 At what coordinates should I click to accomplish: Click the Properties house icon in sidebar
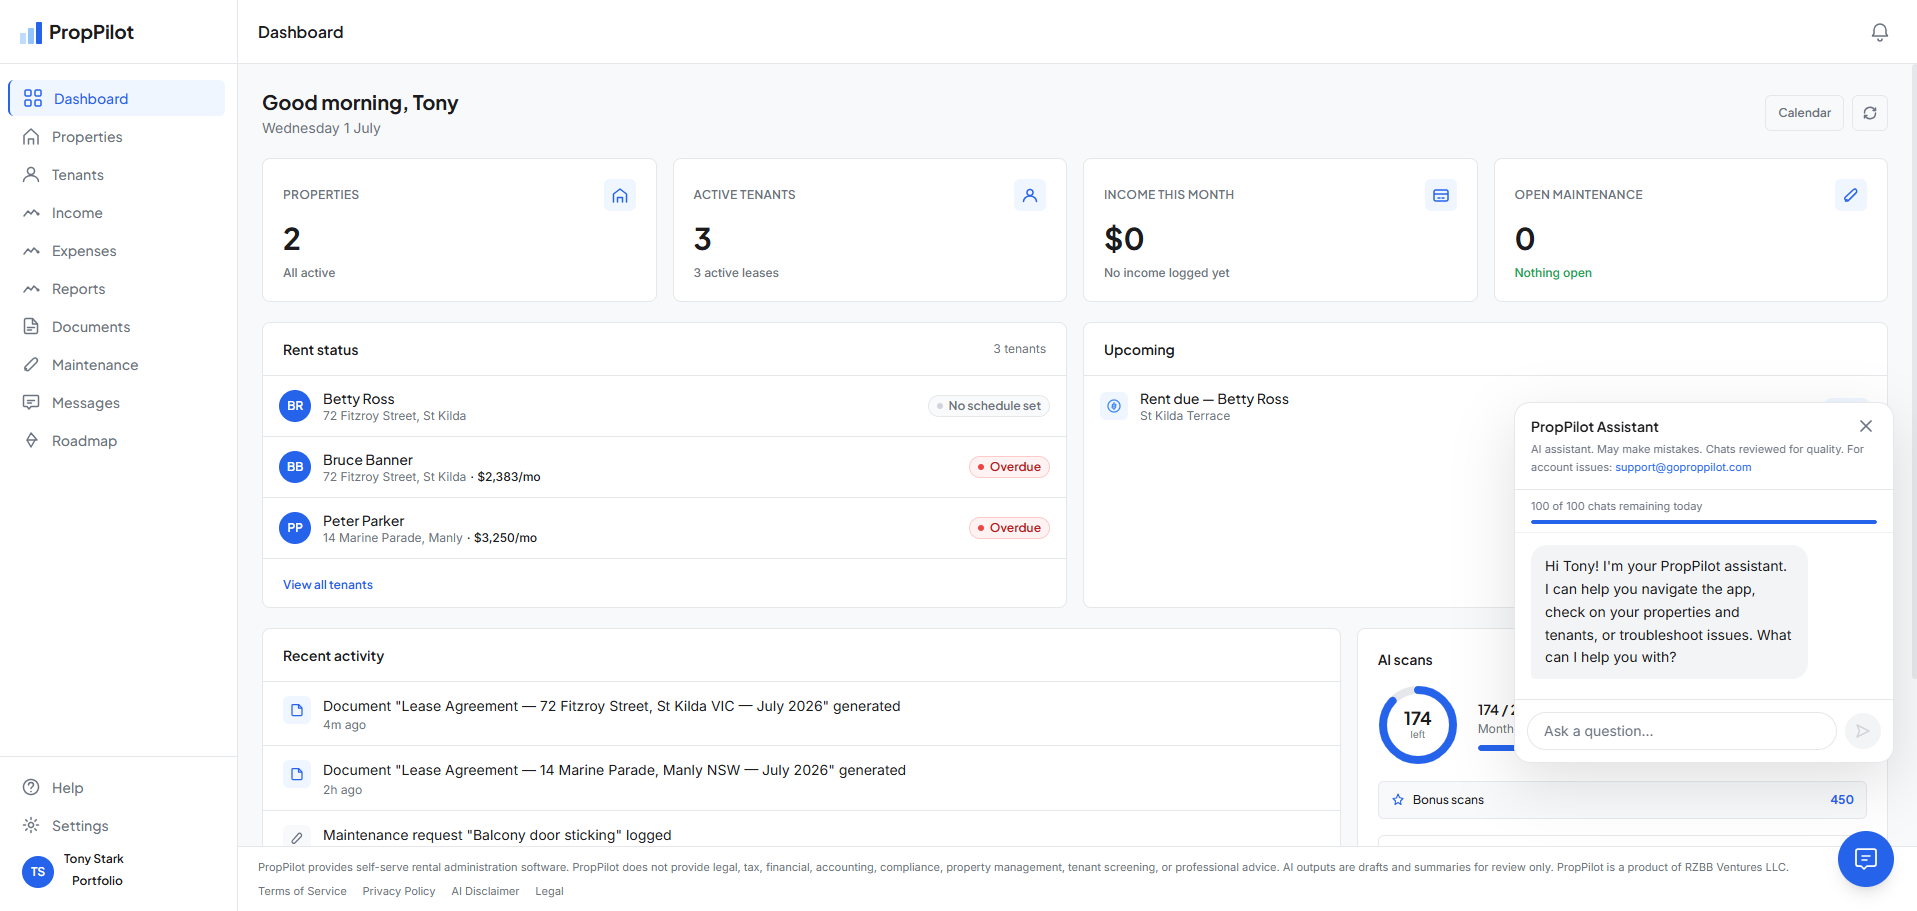(32, 137)
